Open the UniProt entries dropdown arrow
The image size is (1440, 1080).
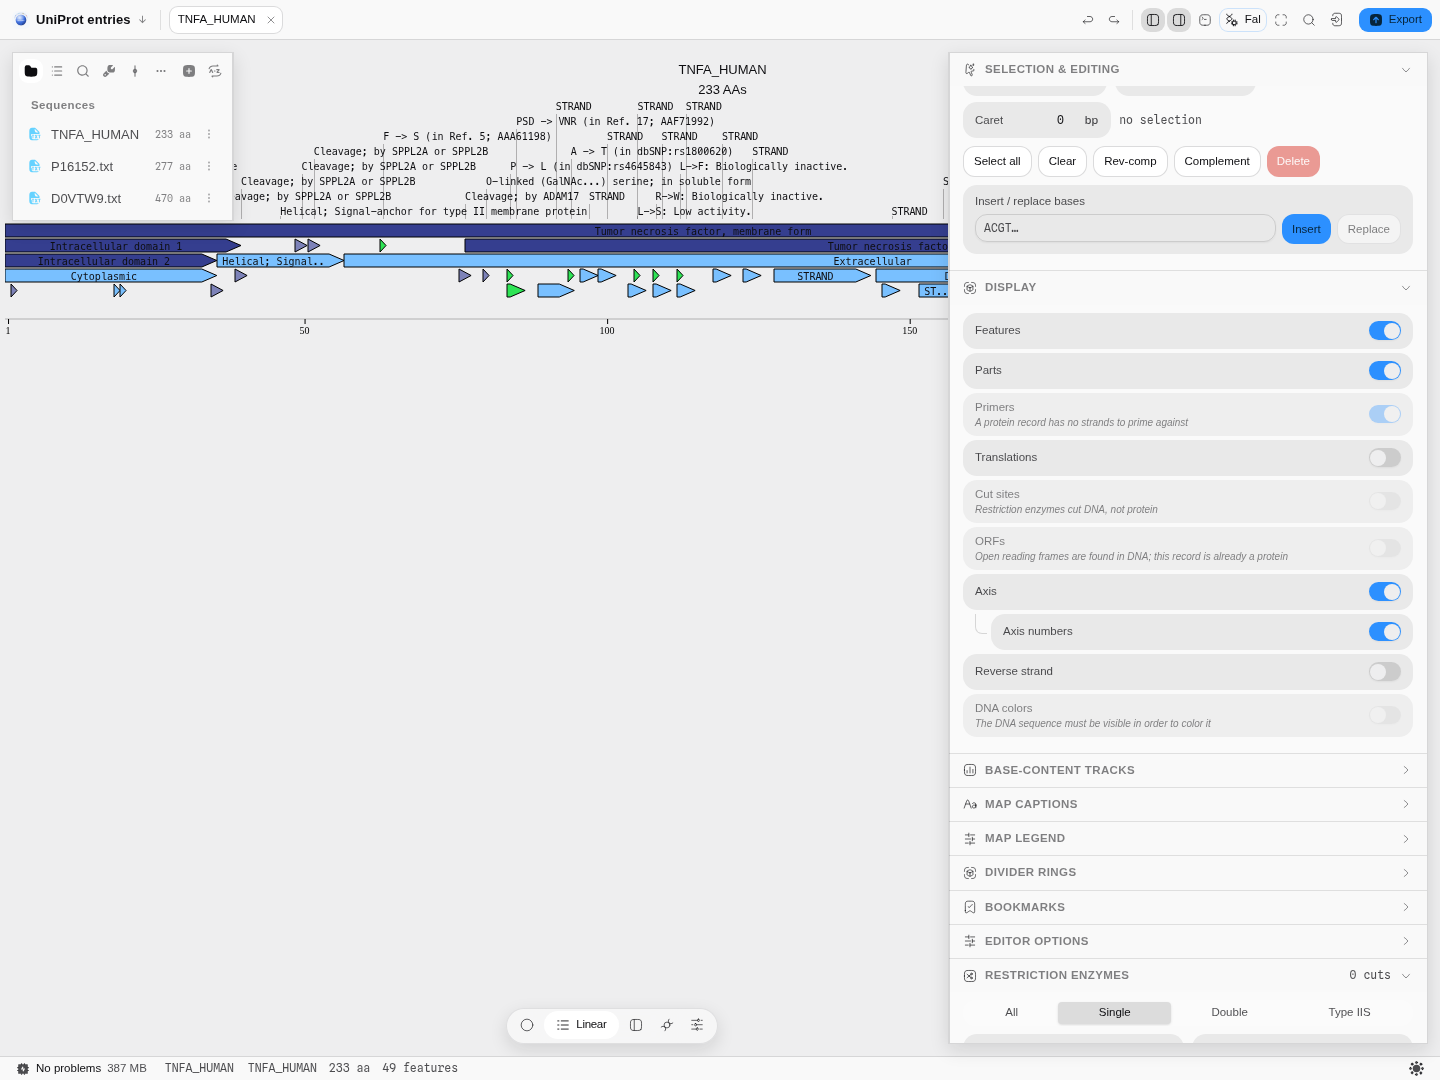coord(142,20)
